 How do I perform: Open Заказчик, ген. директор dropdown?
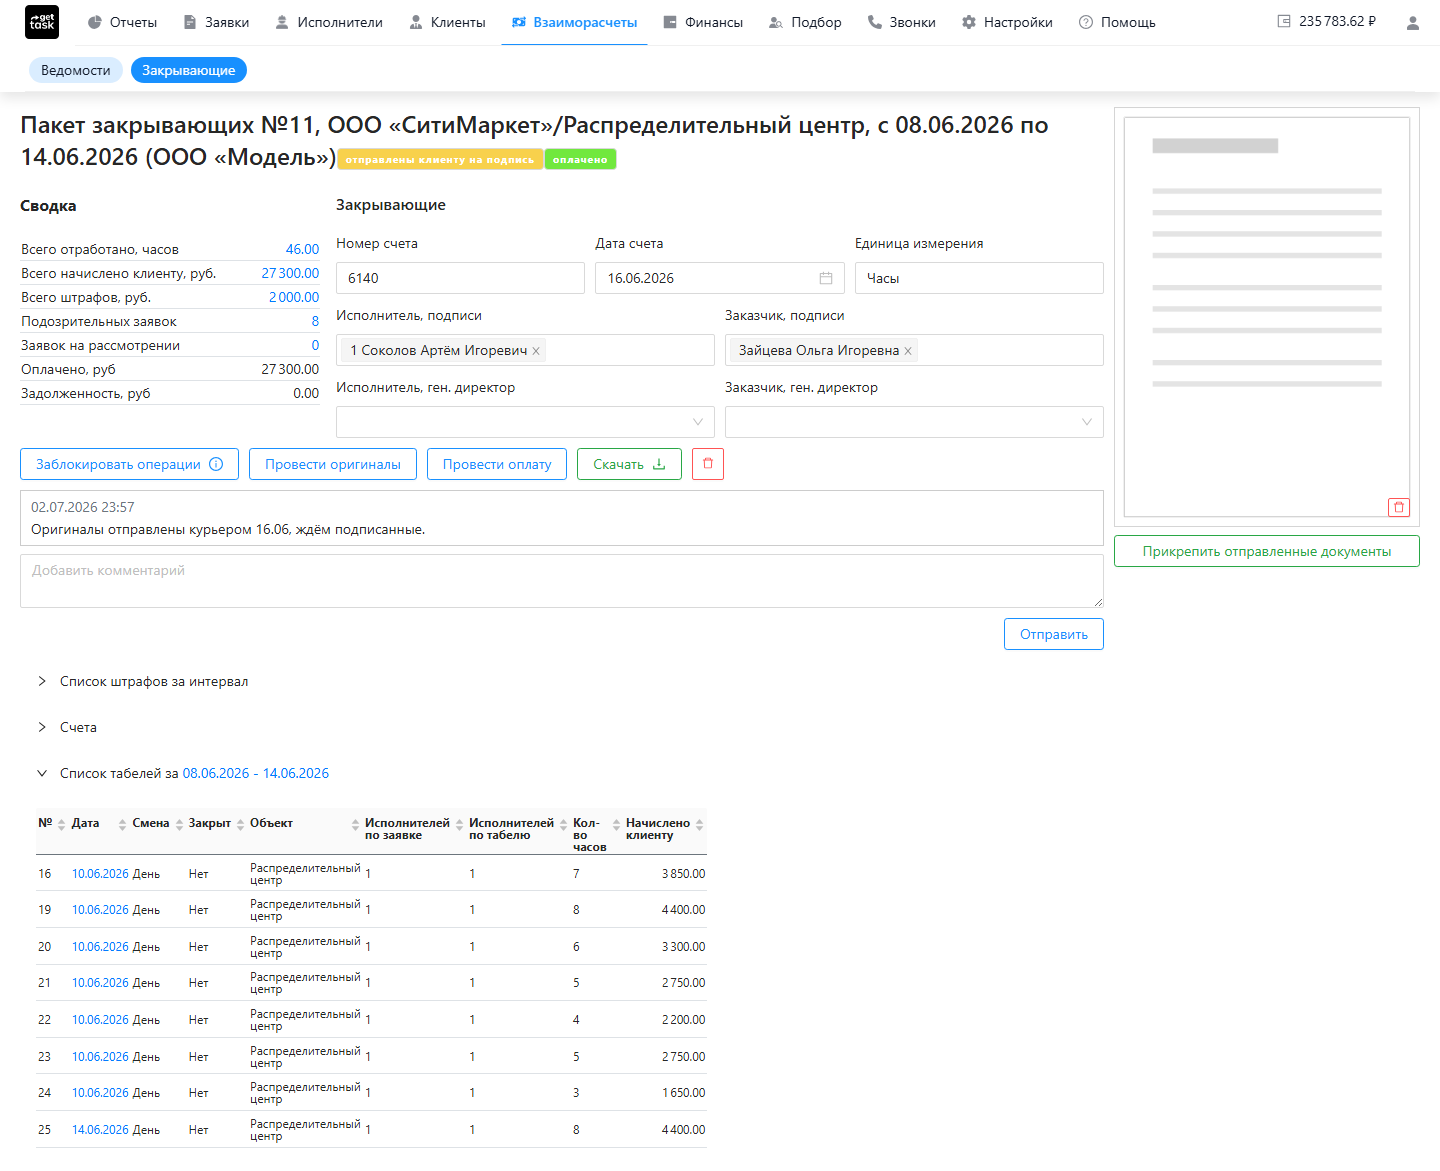pos(914,422)
